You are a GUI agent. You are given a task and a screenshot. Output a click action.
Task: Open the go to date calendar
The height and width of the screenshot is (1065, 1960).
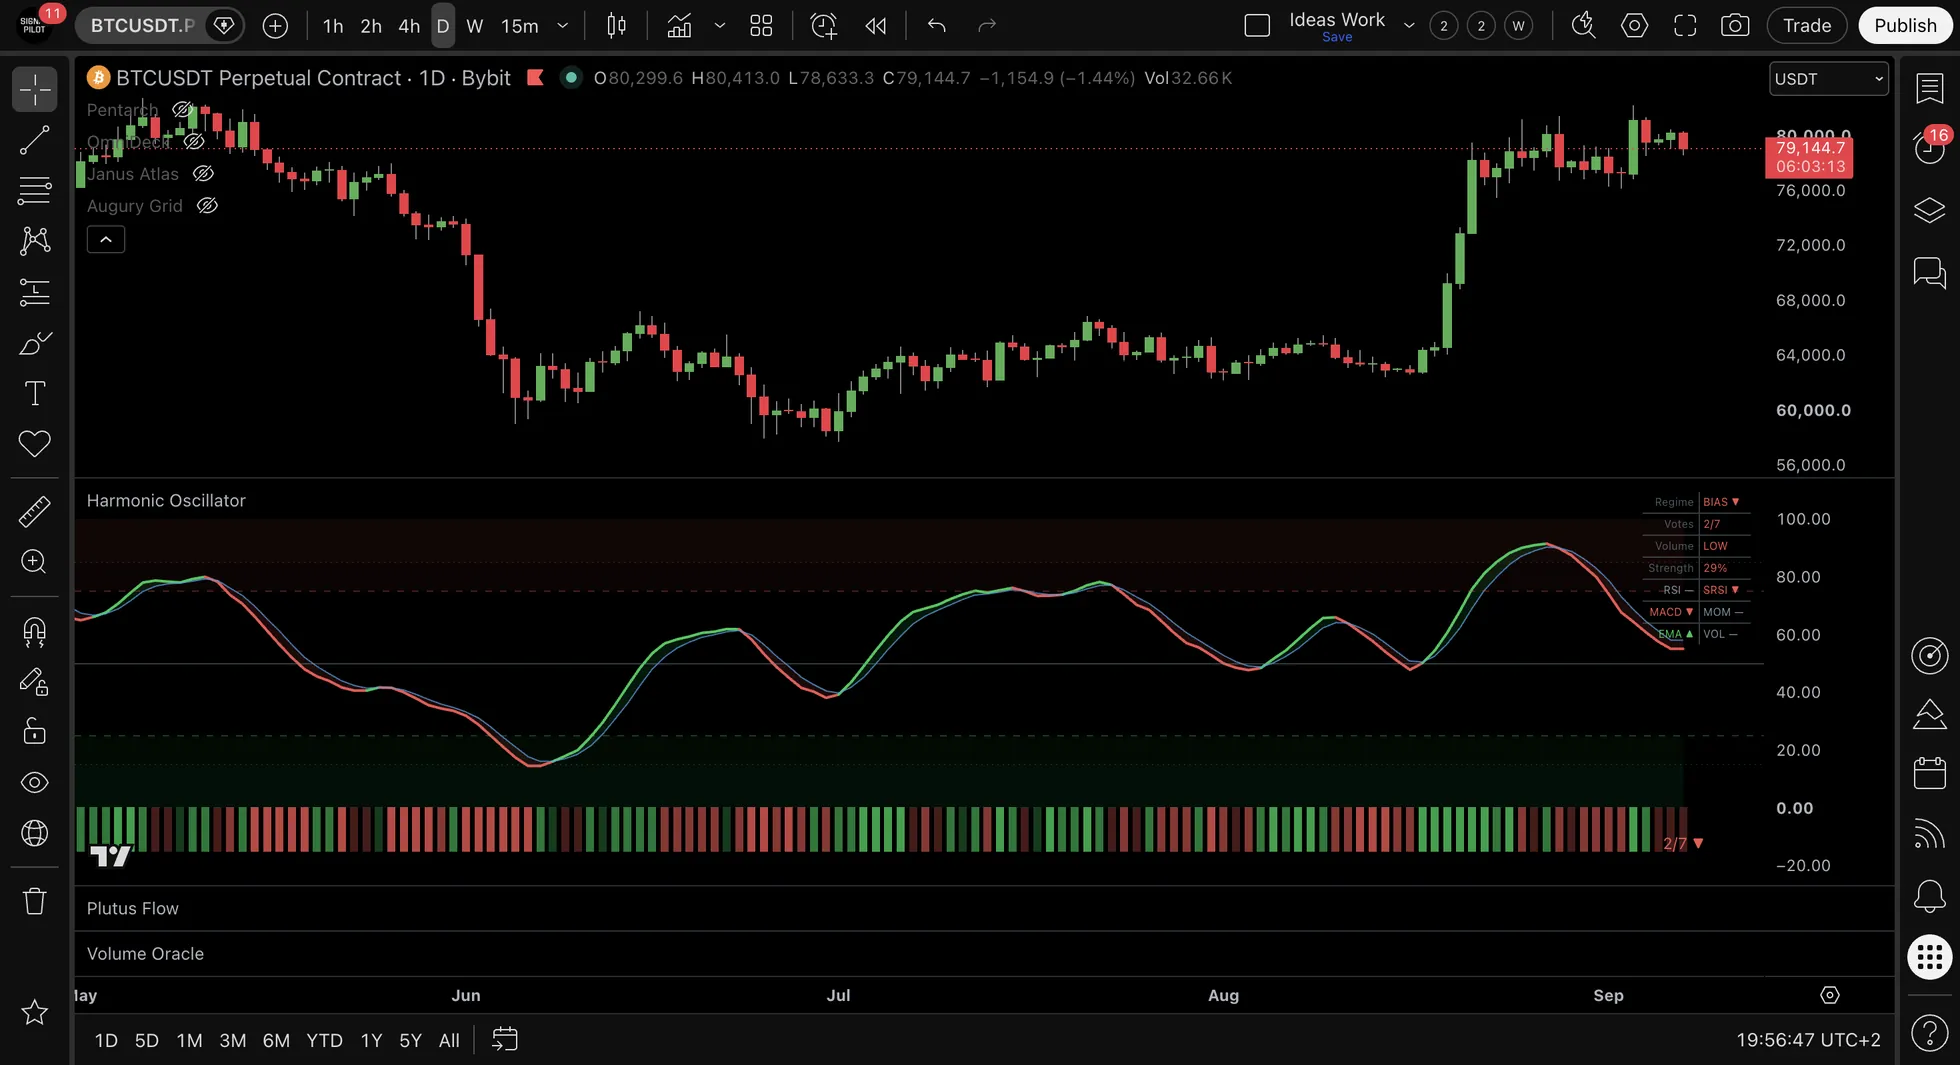505,1040
